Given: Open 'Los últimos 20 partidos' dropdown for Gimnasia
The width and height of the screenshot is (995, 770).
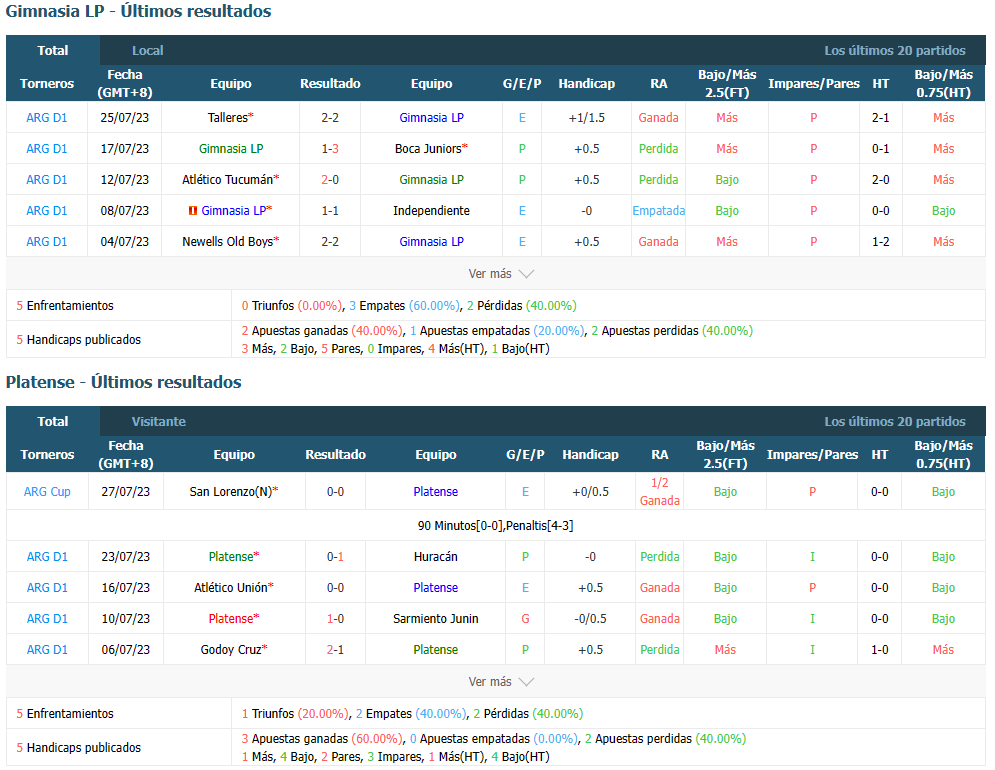Looking at the screenshot, I should pos(895,50).
